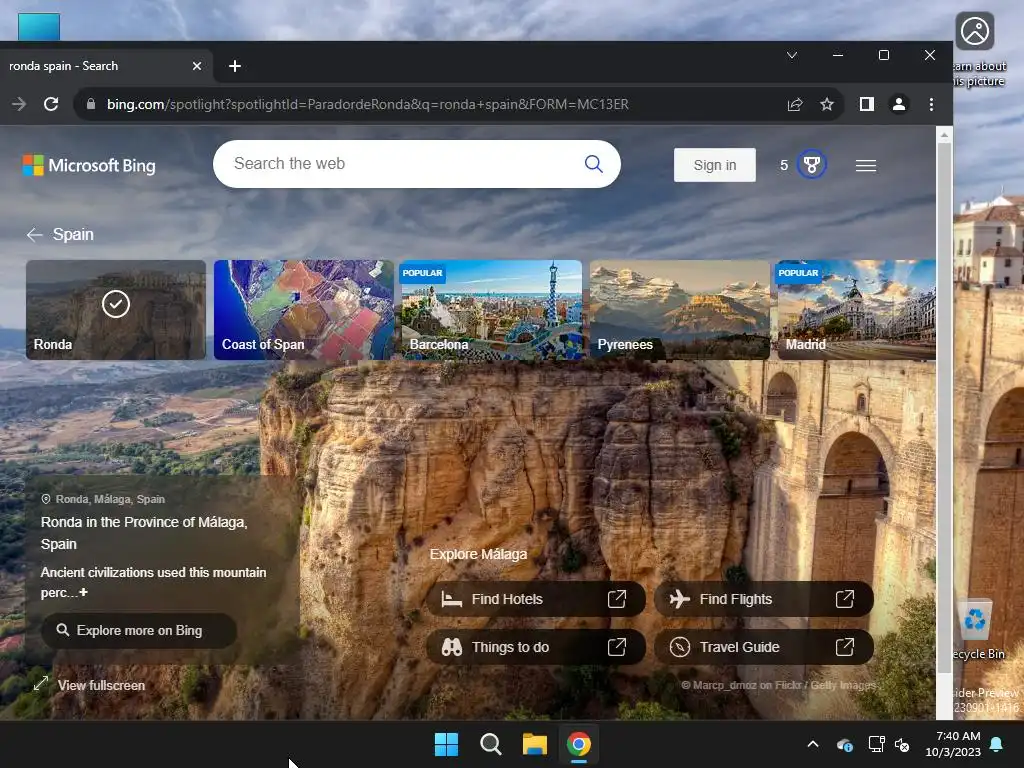
Task: Click View fullscreen
Action: tap(90, 685)
